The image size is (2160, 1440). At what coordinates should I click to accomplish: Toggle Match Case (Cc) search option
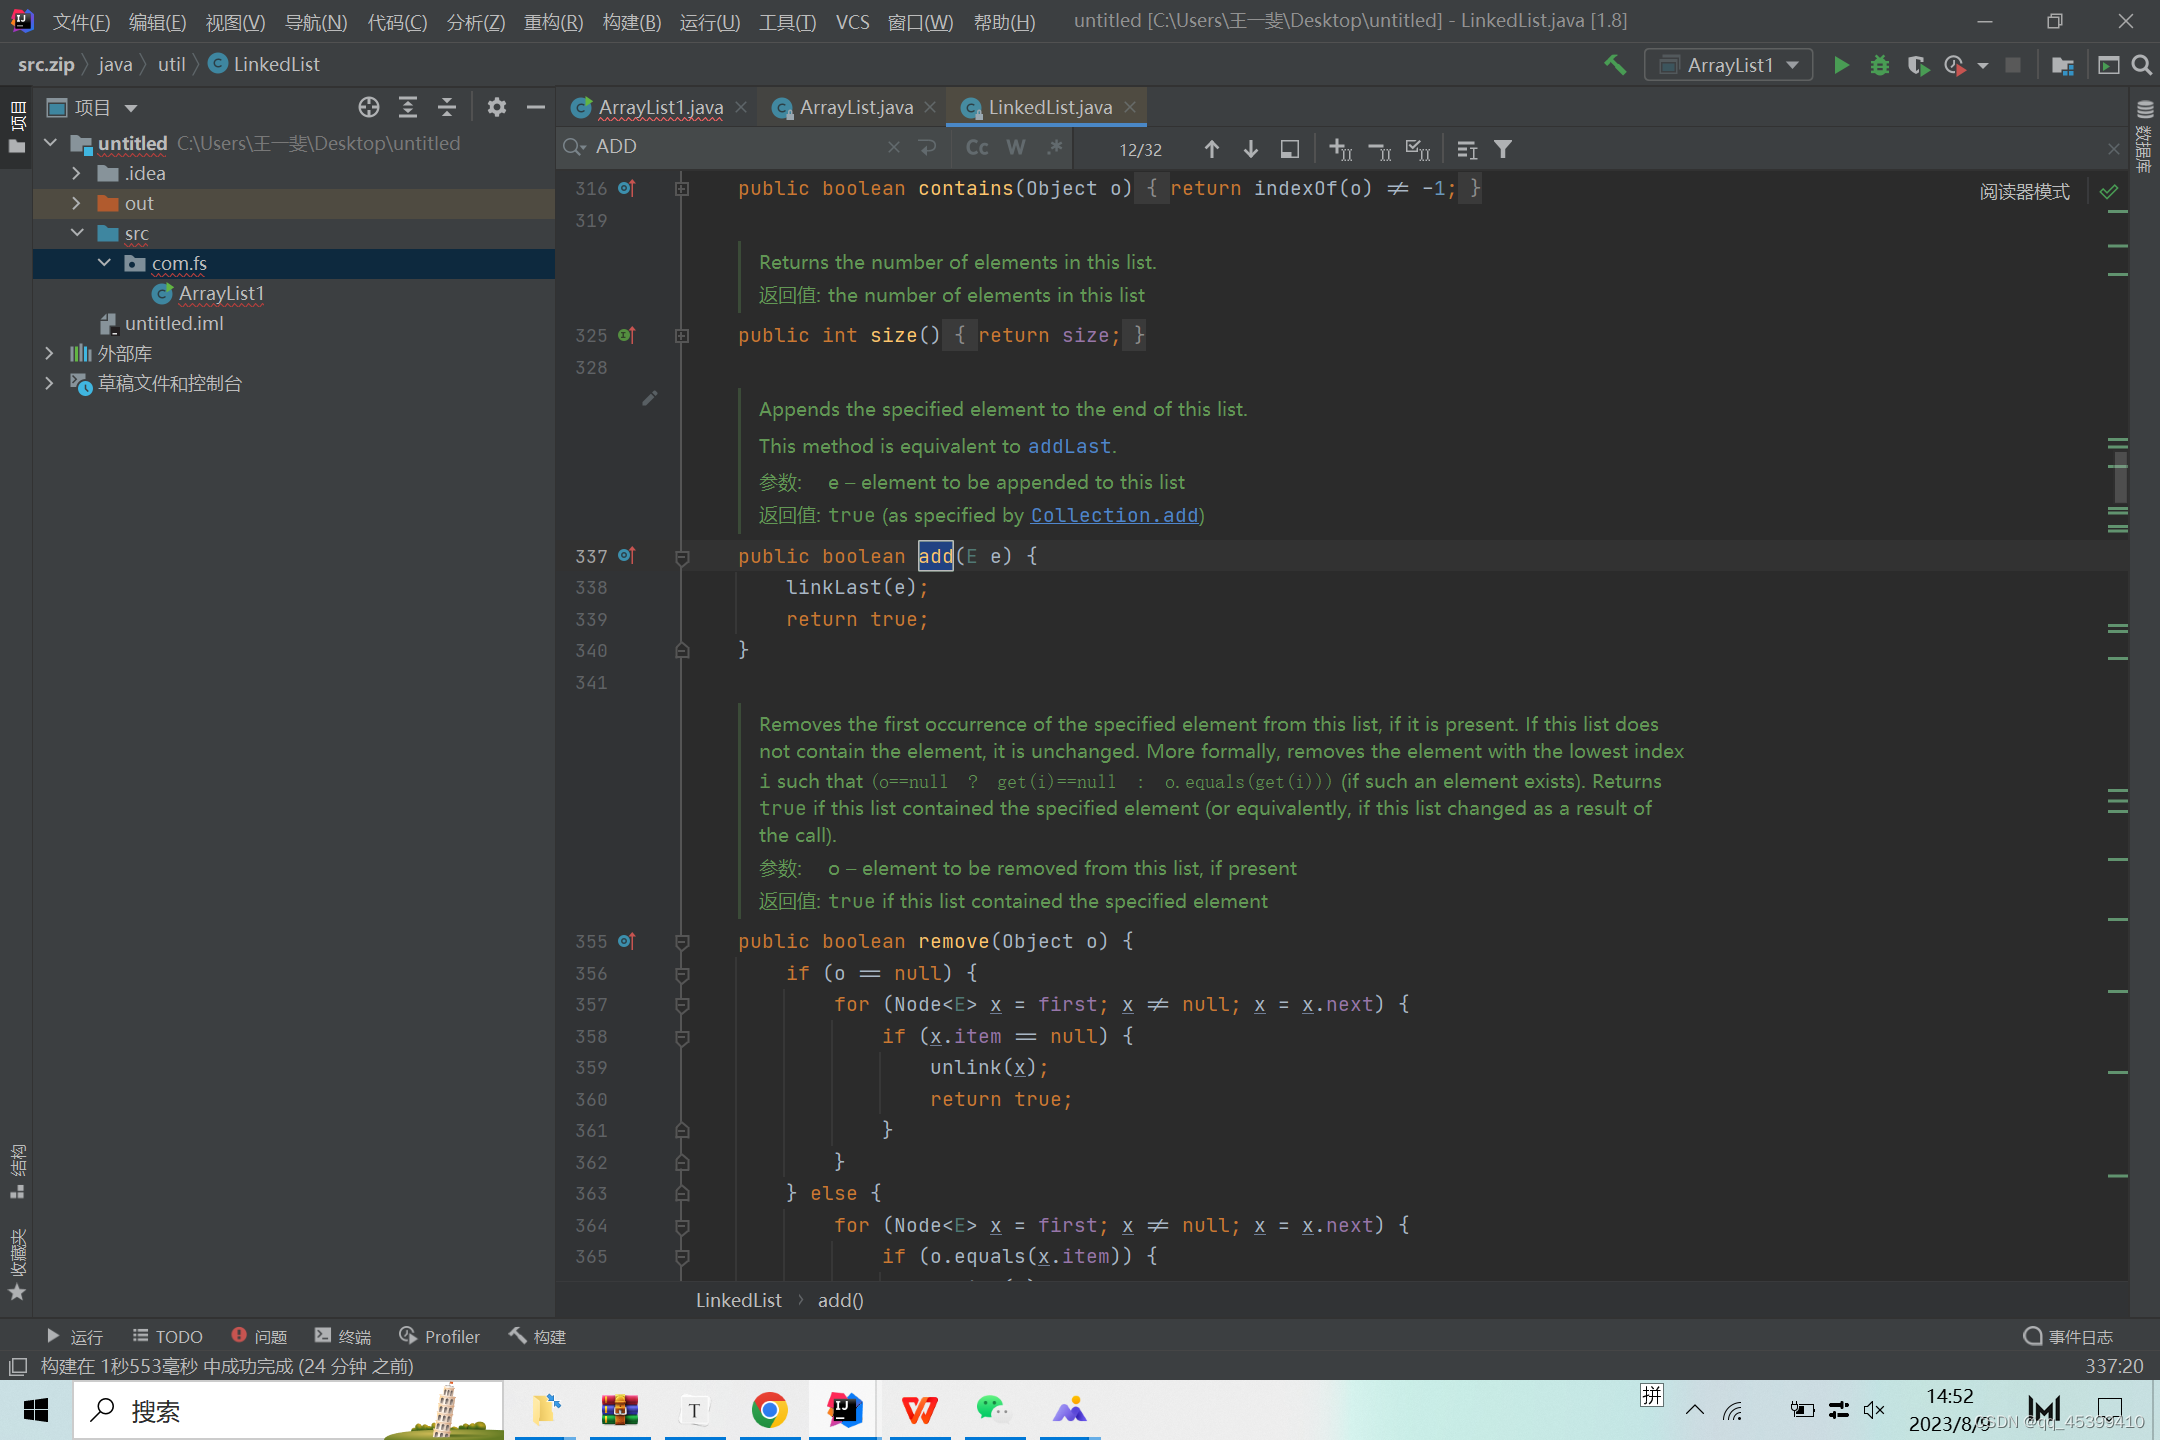(x=977, y=148)
